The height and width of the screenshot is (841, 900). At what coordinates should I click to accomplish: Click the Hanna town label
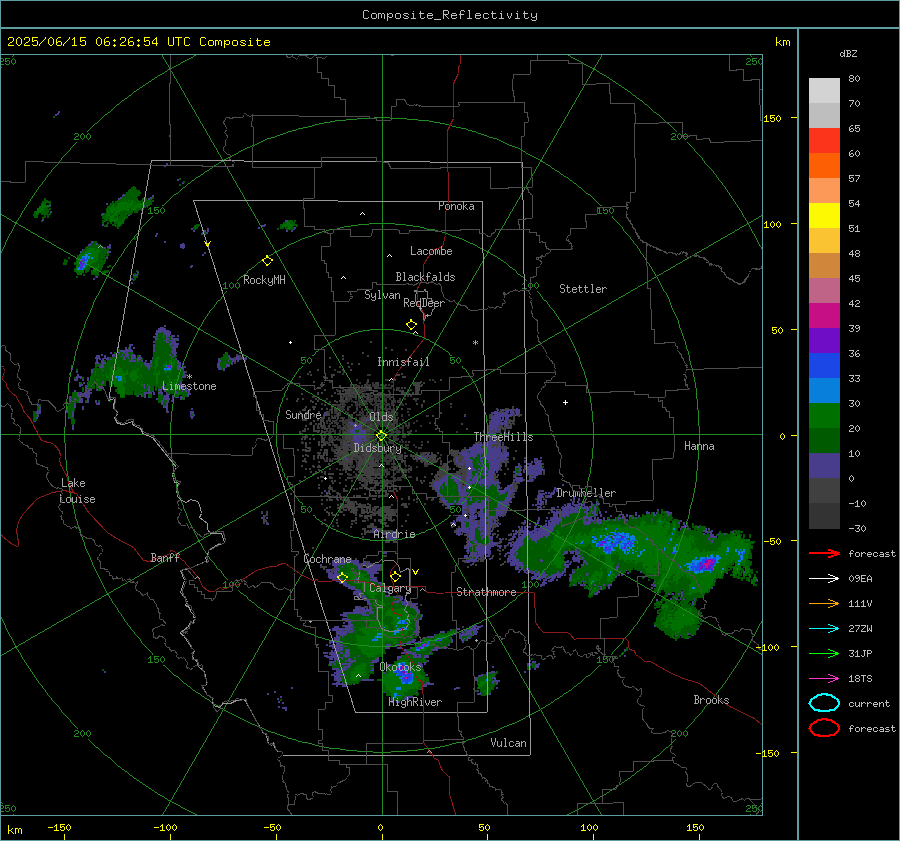click(699, 446)
